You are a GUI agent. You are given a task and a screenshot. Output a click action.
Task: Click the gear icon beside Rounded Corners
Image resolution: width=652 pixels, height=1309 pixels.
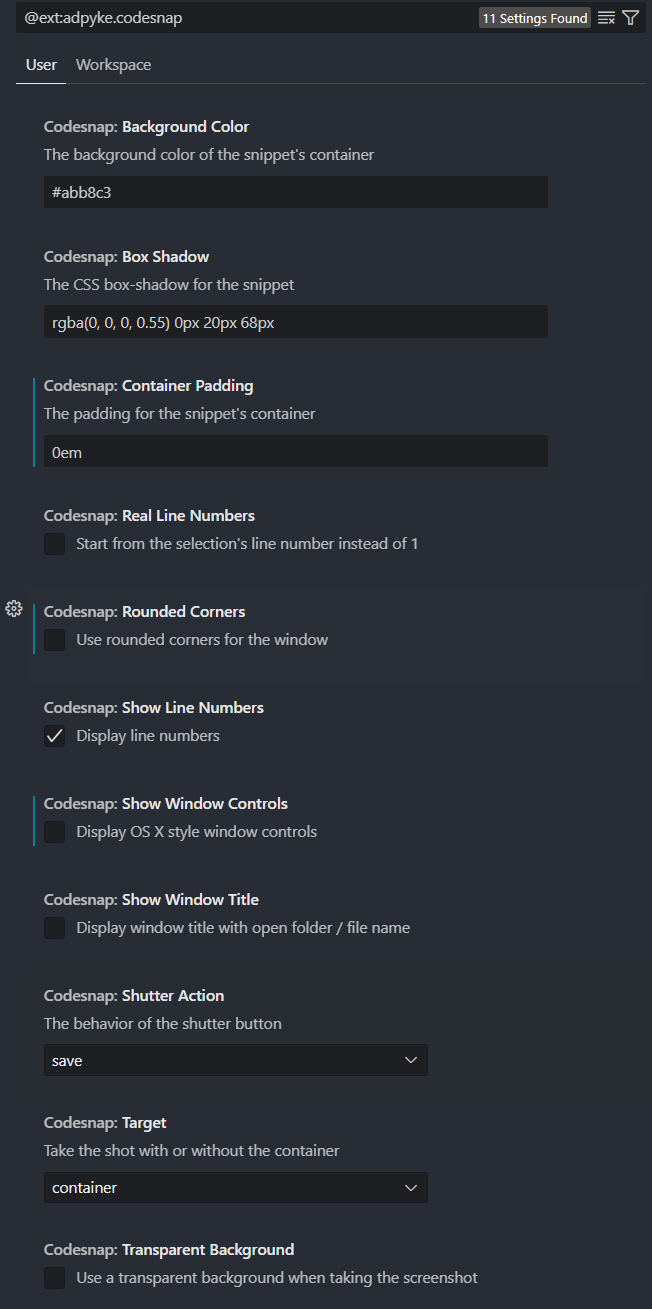coord(14,608)
